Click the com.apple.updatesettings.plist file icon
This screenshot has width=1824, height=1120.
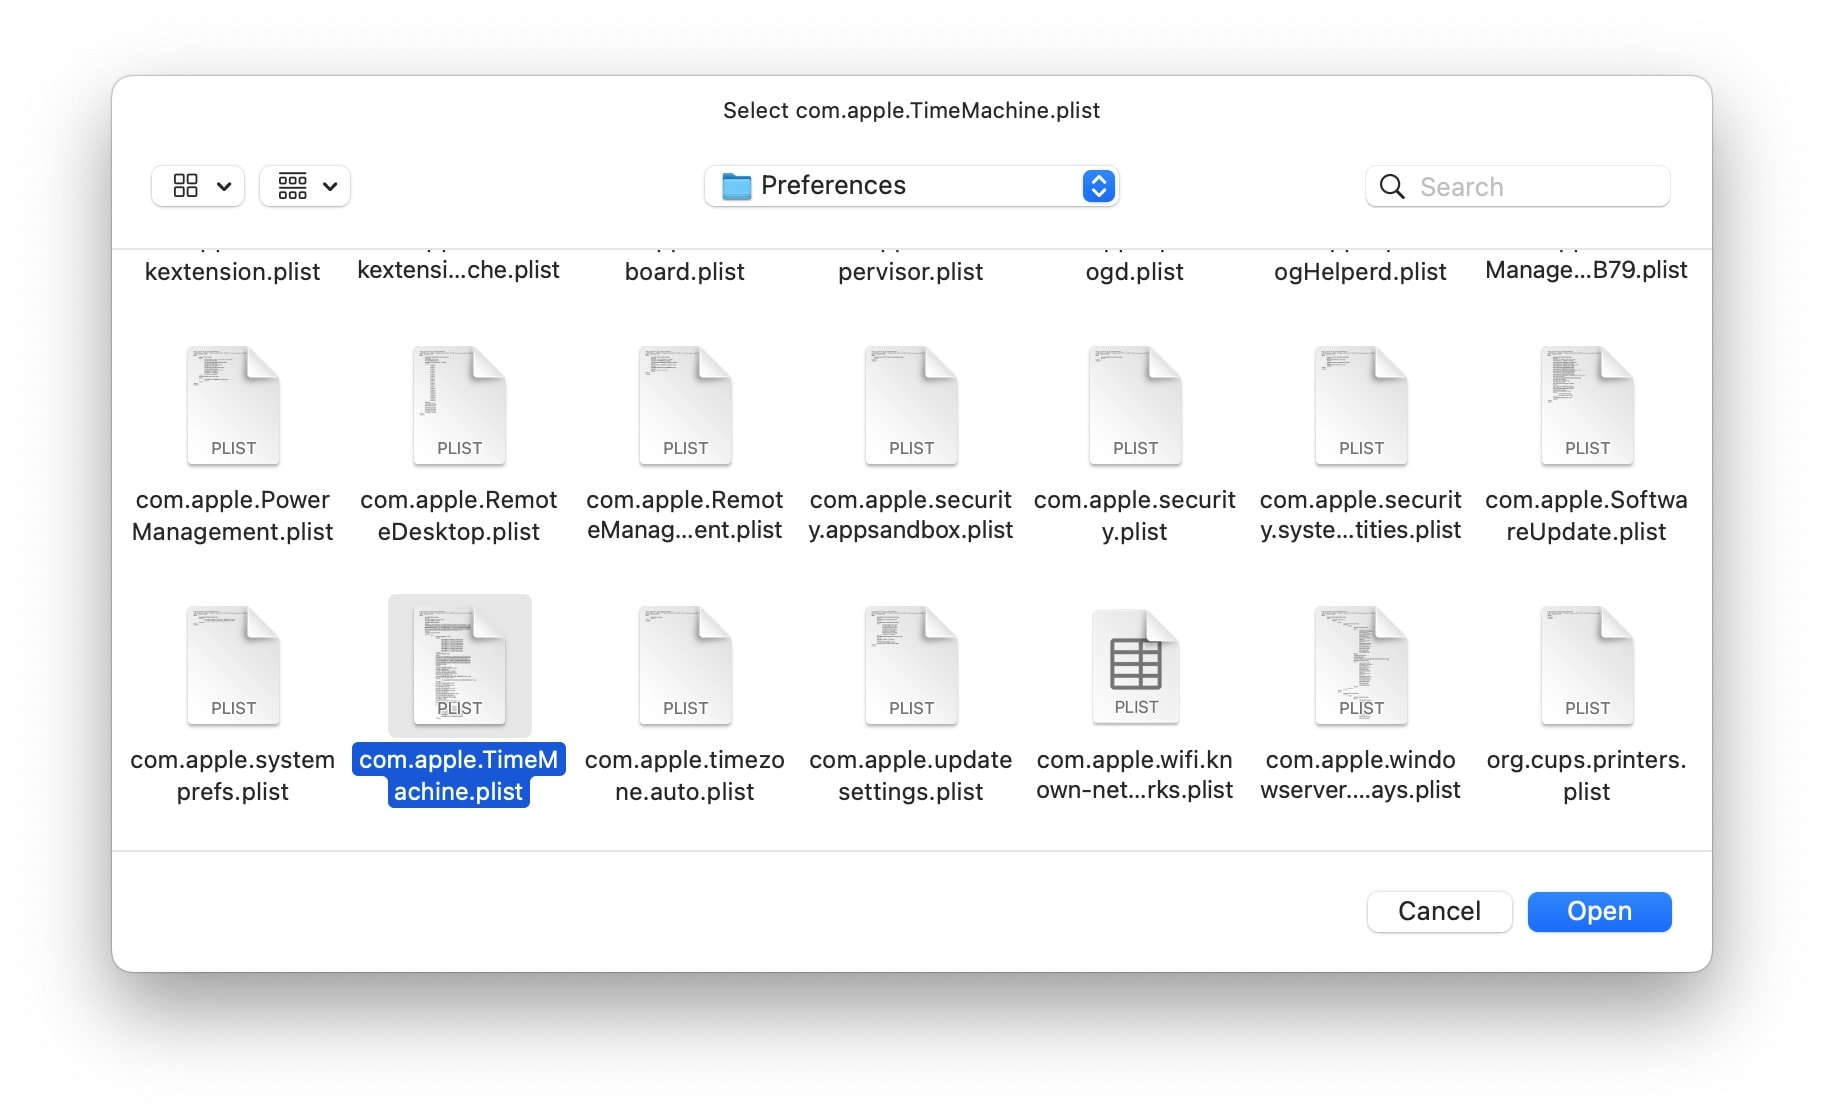(911, 666)
